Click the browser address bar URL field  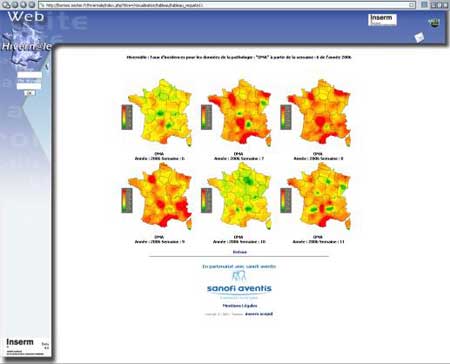[227, 5]
